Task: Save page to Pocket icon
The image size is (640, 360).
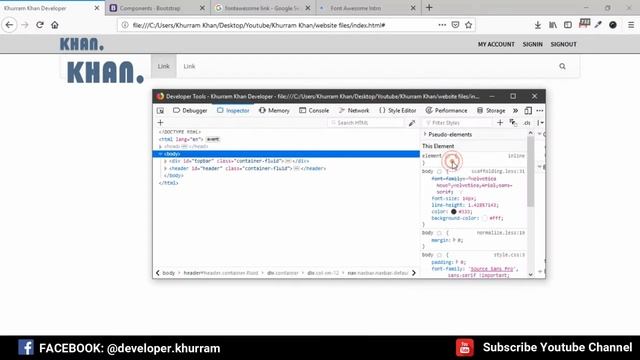Action: click(456, 25)
